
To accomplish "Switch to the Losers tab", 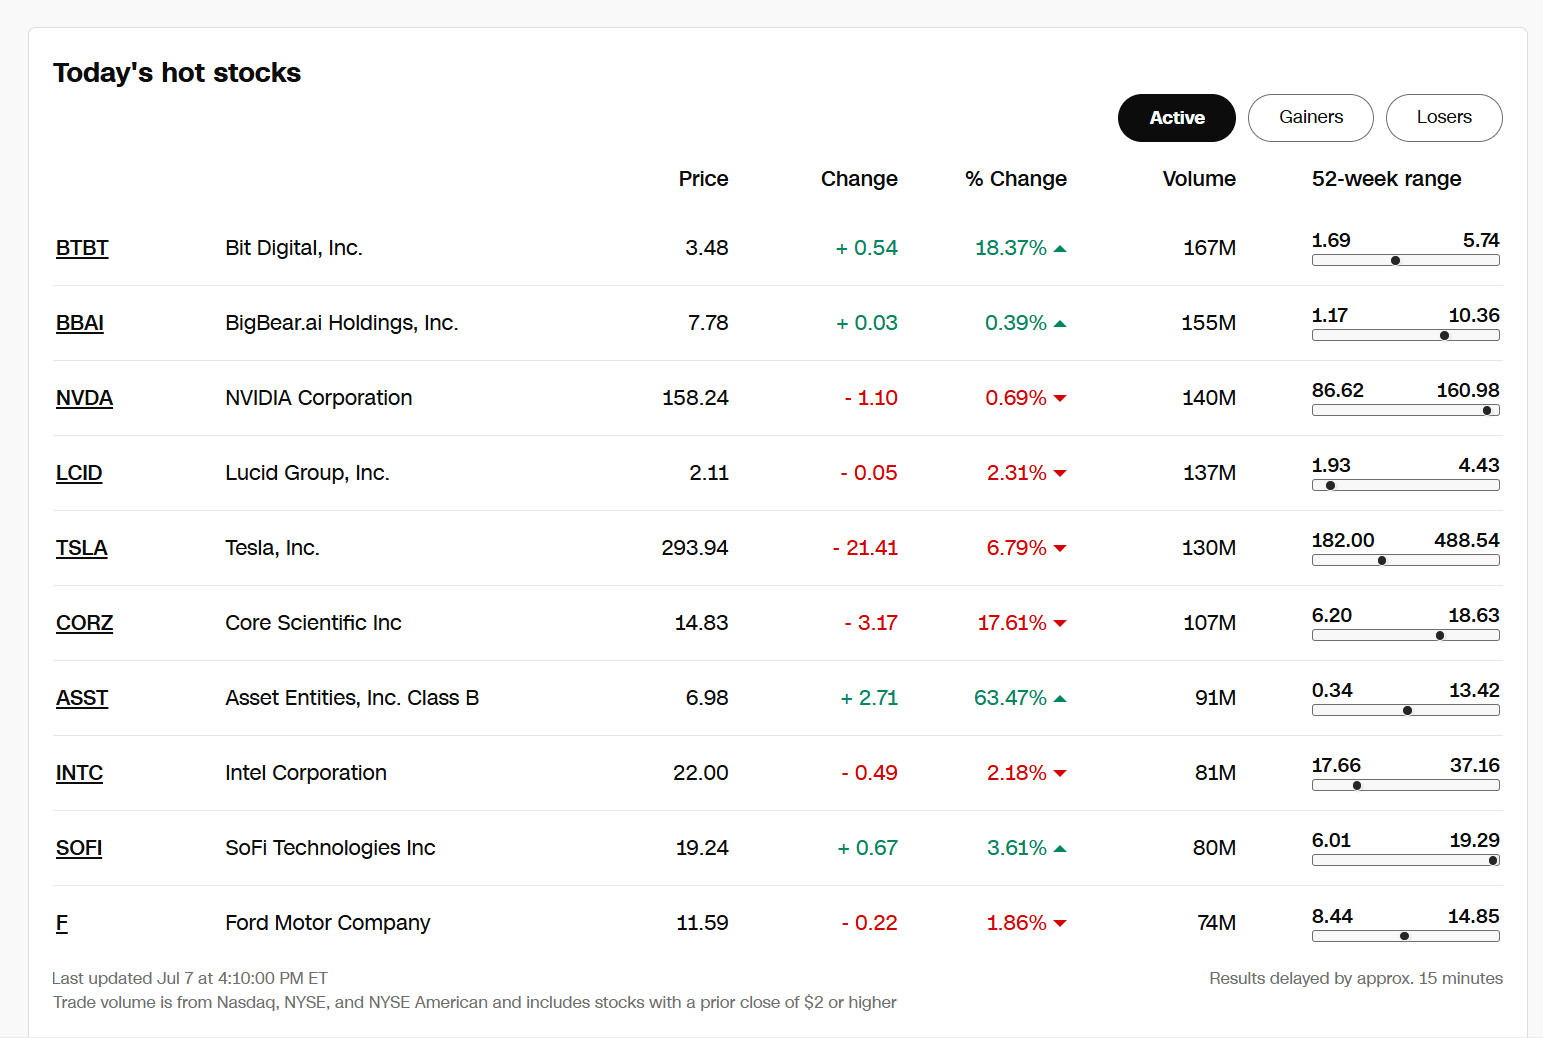I will [1444, 118].
